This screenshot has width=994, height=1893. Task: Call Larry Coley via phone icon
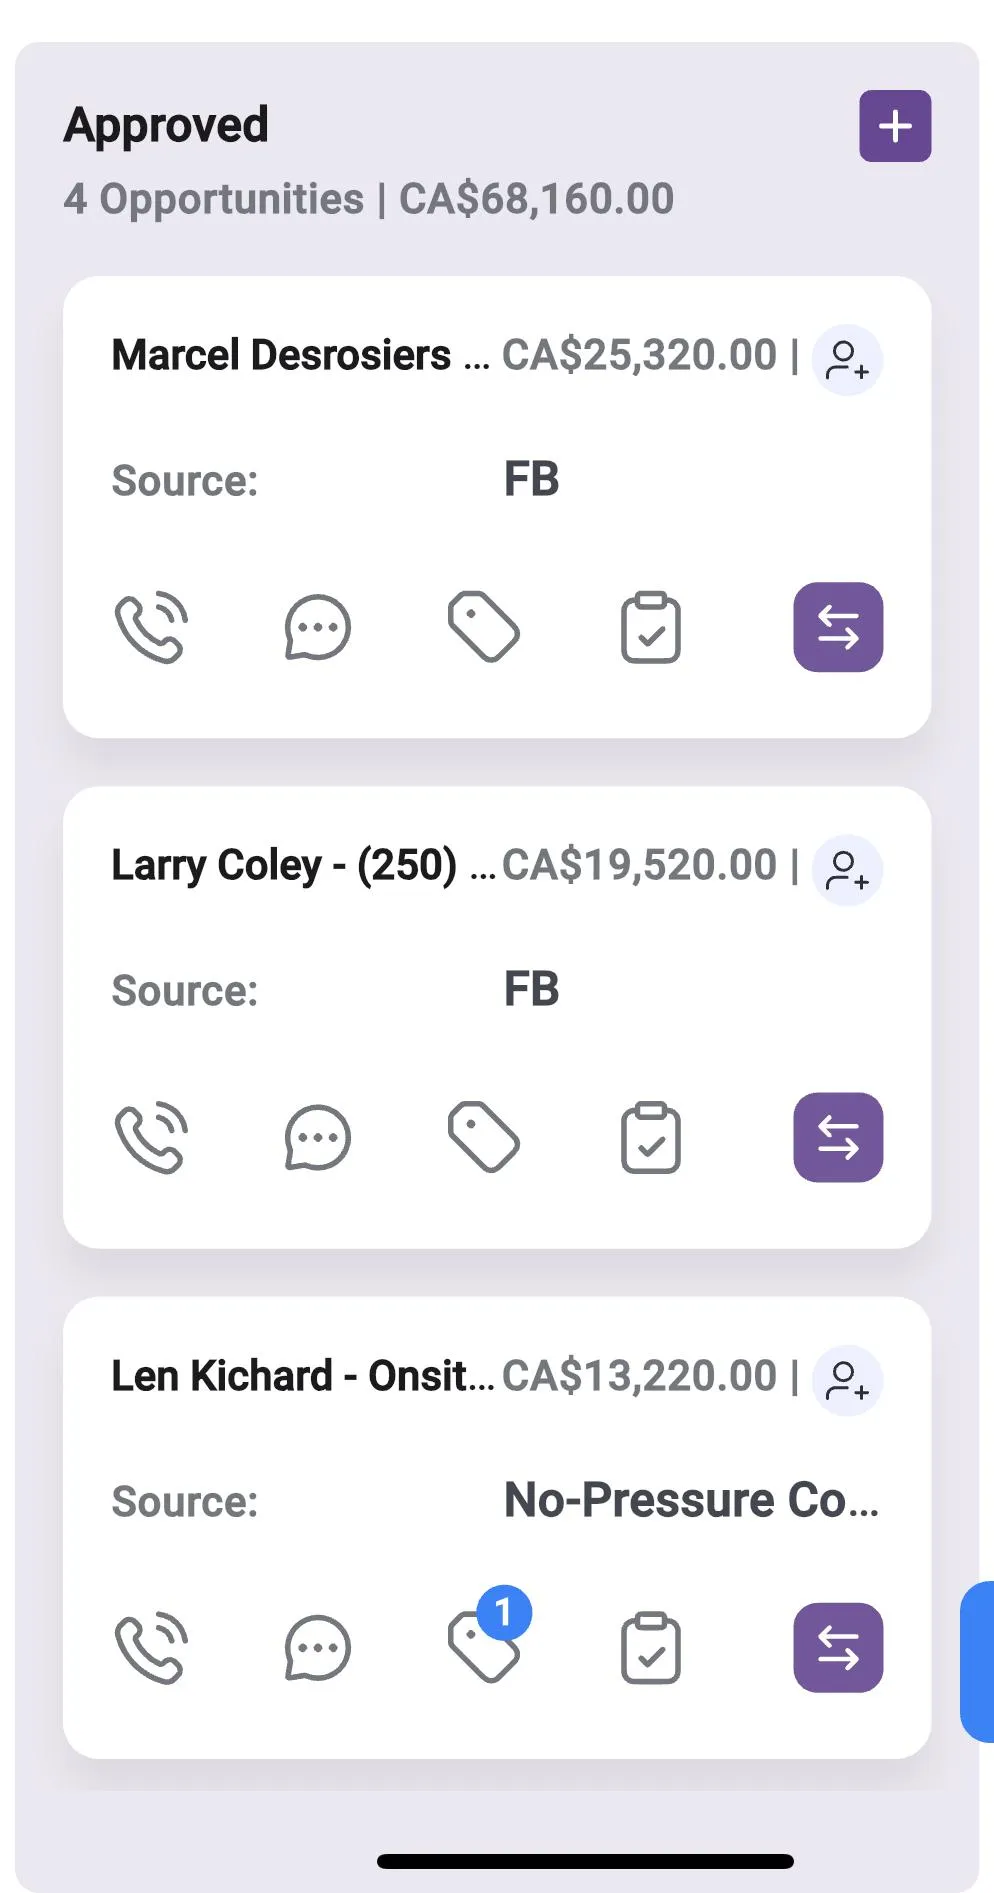[x=151, y=1138]
